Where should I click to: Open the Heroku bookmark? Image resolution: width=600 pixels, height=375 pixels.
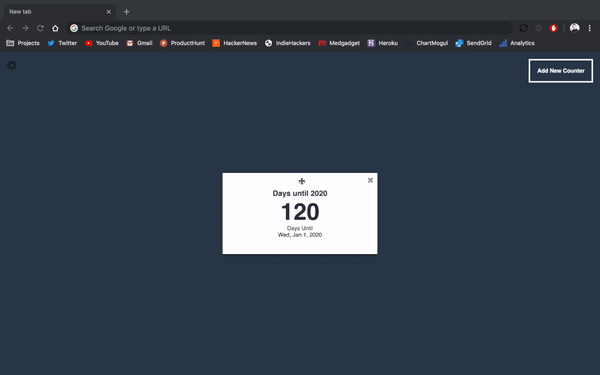pyautogui.click(x=383, y=43)
